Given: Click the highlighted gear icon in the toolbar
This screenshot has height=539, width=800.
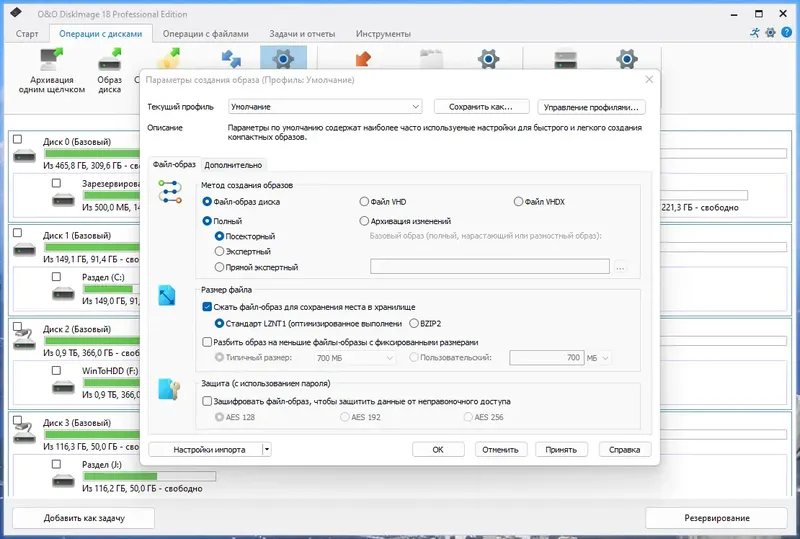Looking at the screenshot, I should [283, 58].
